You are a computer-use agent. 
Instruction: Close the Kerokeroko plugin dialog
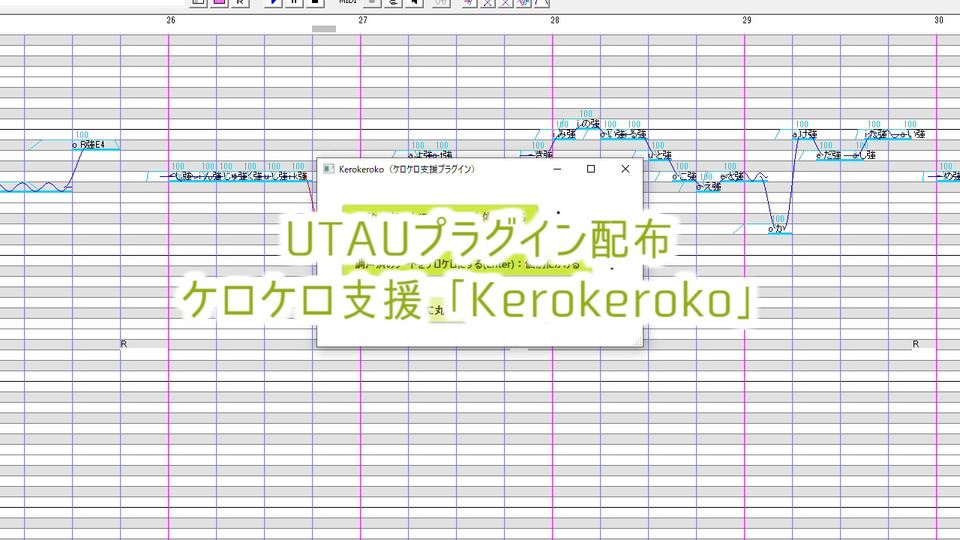click(x=625, y=169)
